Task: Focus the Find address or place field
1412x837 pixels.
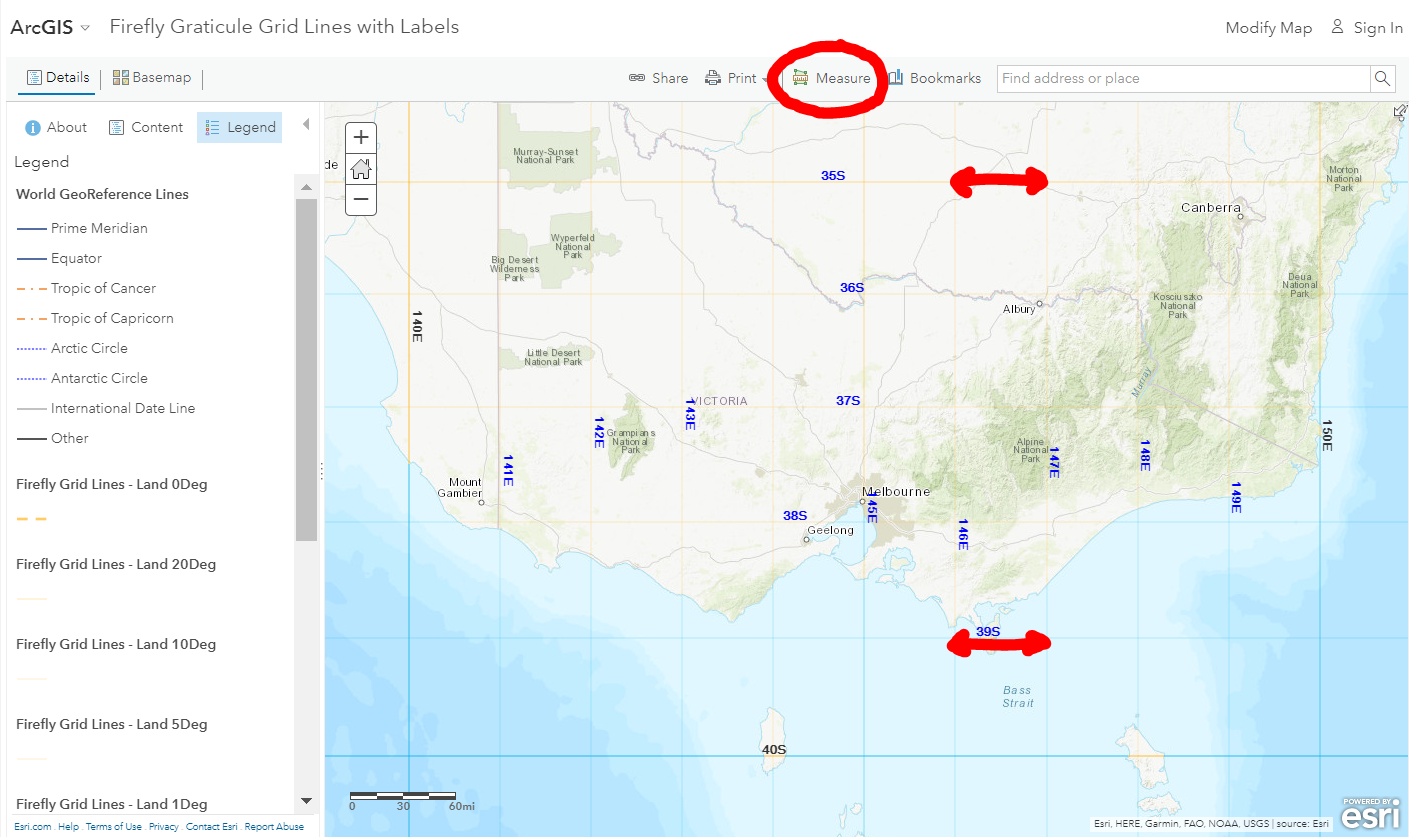Action: 1183,78
